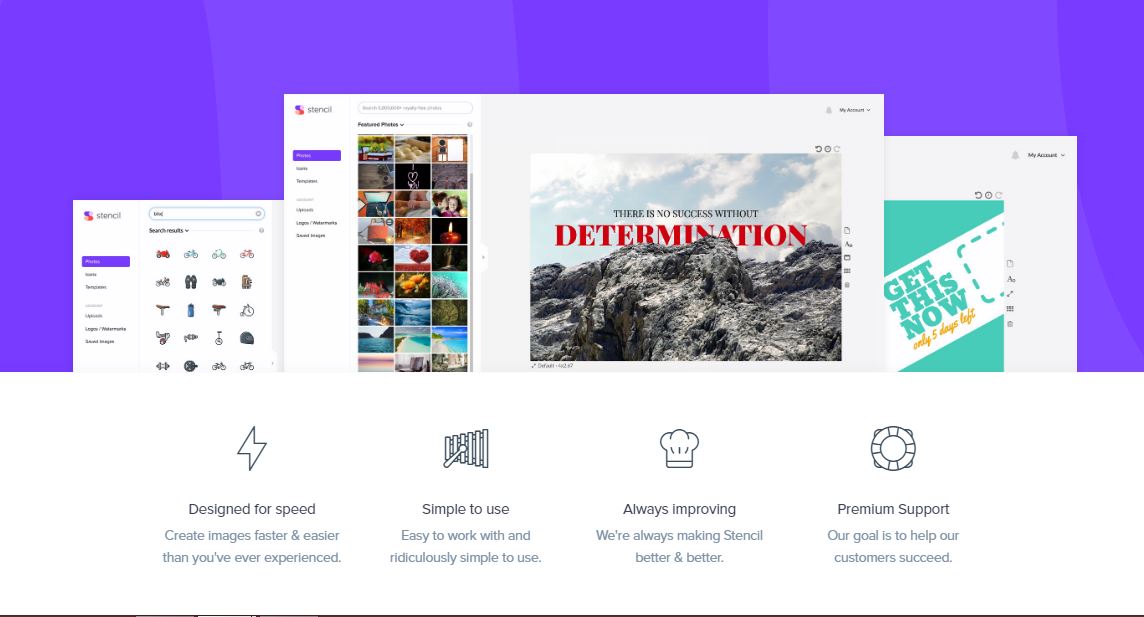Open Logos / Watermarks in the icon search sidebar
Viewport: 1144px width, 617px height.
point(106,329)
